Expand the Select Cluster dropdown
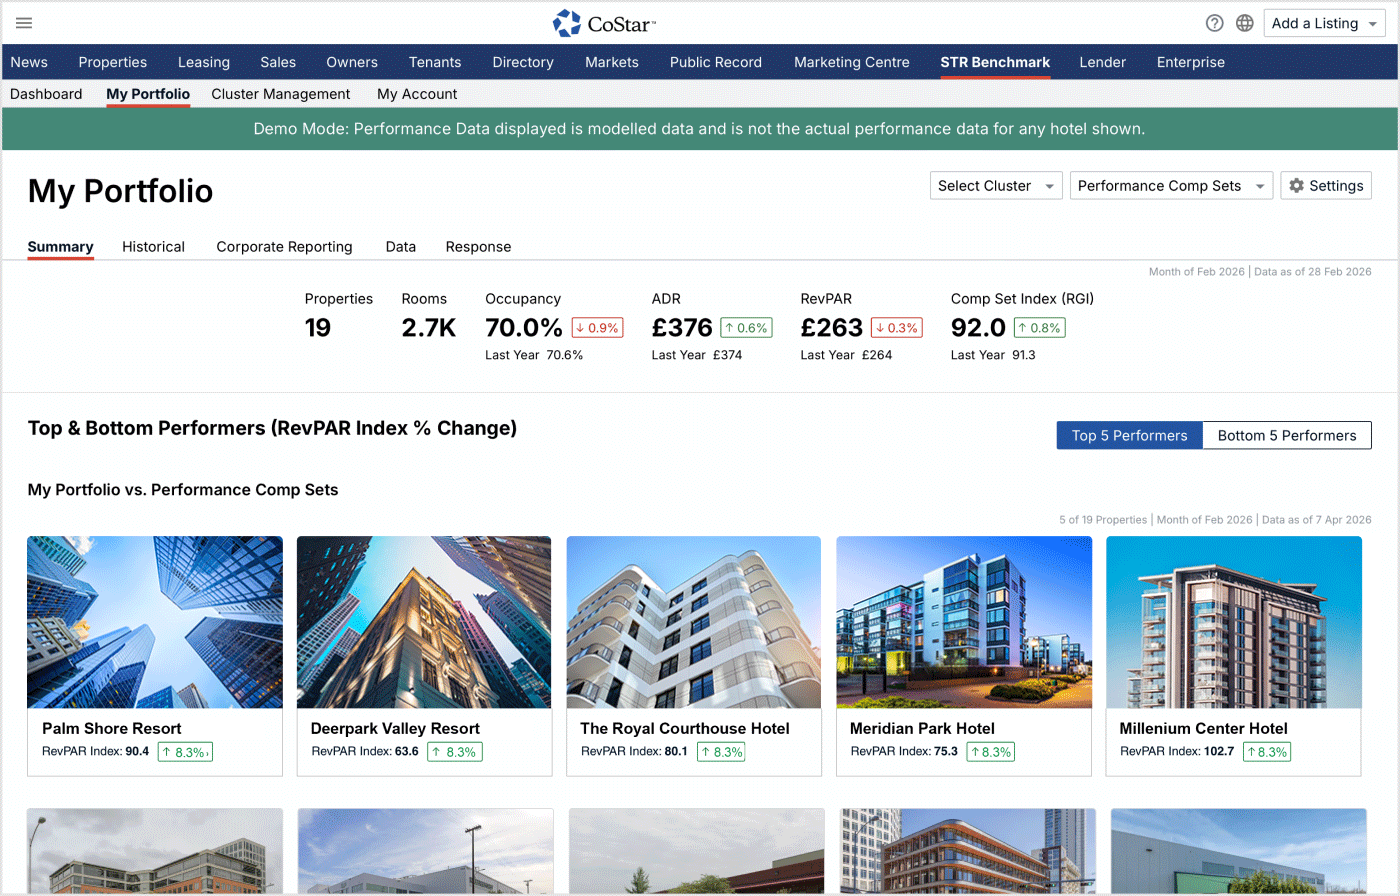This screenshot has width=1400, height=896. (996, 186)
